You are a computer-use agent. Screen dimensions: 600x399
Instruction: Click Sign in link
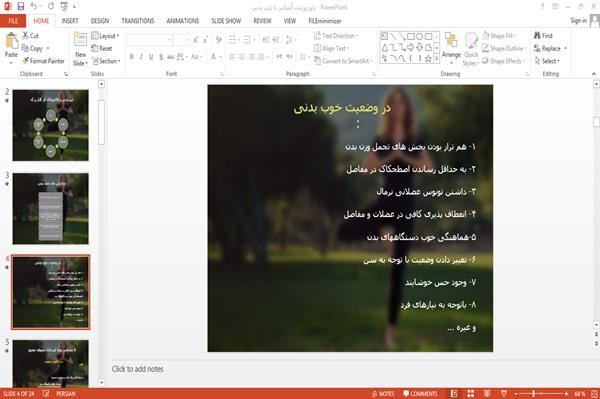(x=578, y=21)
